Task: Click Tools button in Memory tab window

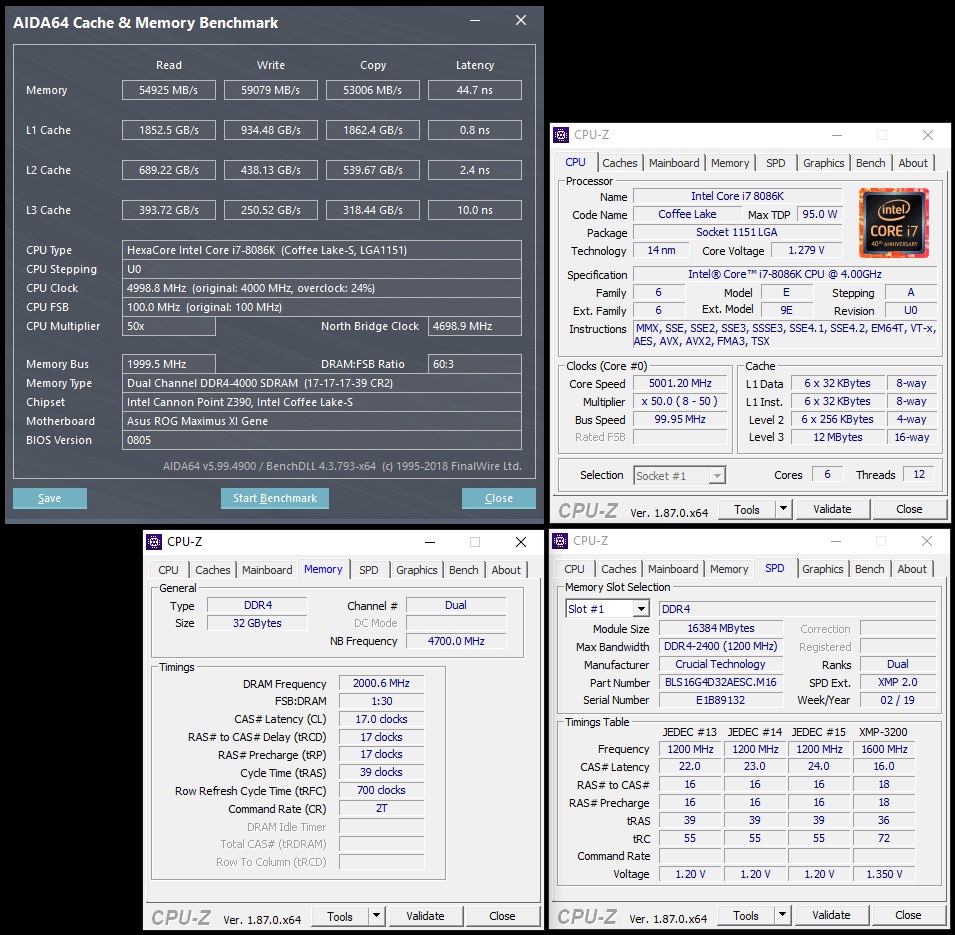Action: point(340,916)
